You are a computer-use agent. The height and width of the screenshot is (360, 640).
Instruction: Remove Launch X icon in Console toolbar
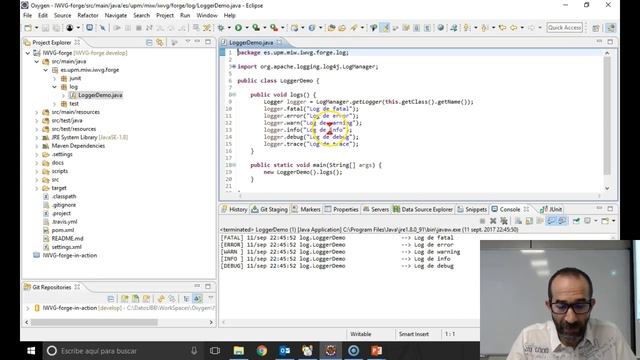[x=493, y=221]
